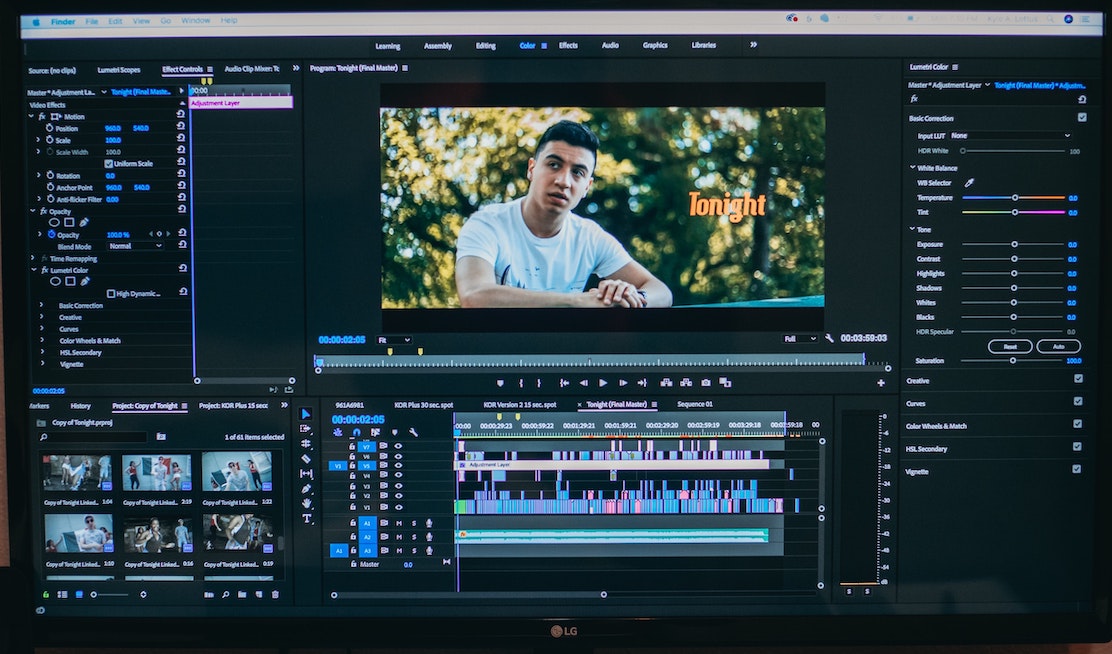Screen dimensions: 1112x654
Task: Expand Curves in Effect Controls
Action: click(x=42, y=329)
